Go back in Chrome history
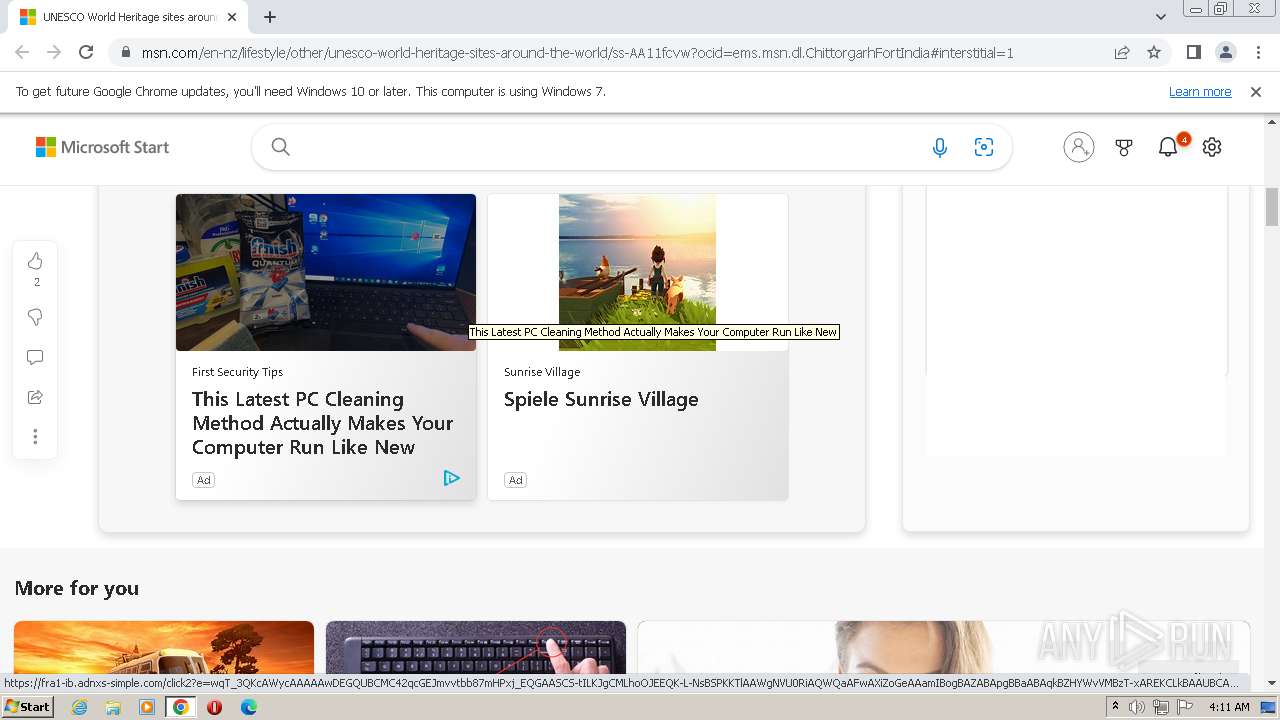The image size is (1280, 720). coord(22,52)
